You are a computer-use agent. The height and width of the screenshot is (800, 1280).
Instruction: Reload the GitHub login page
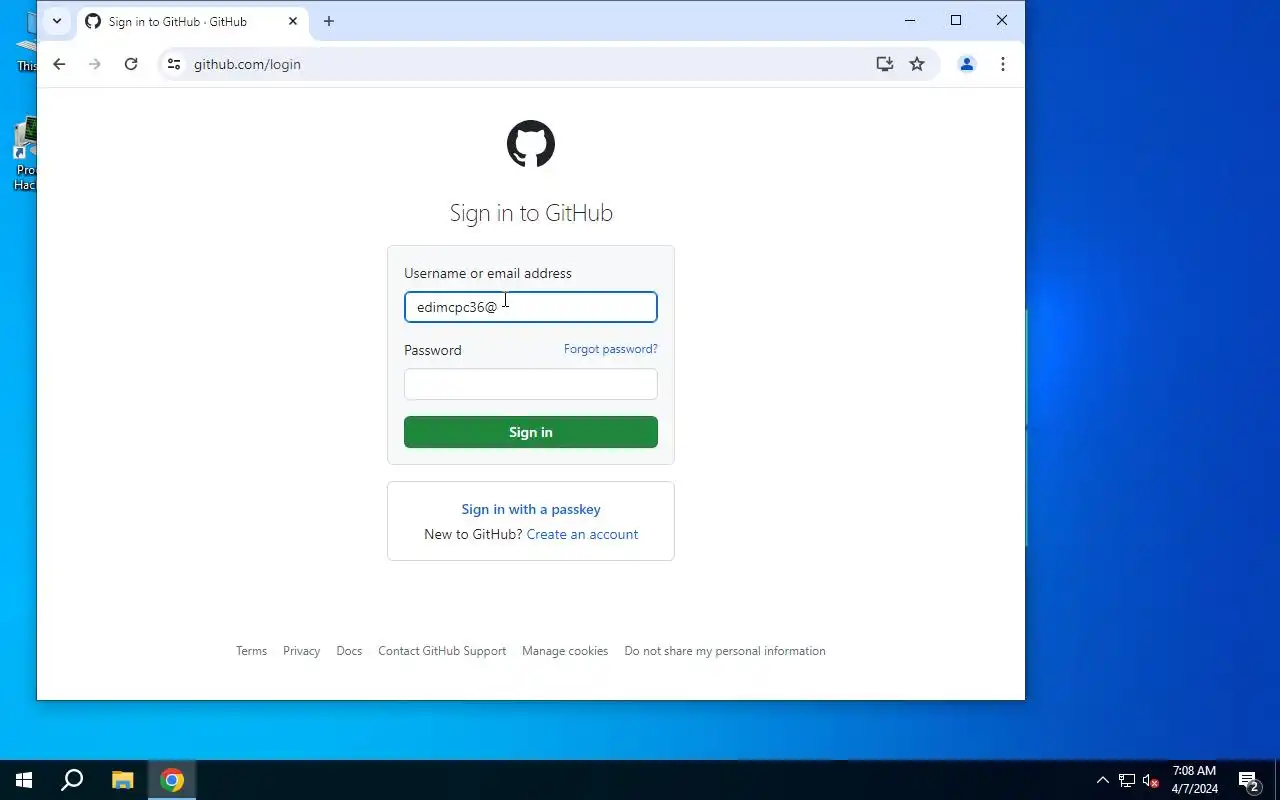coord(131,64)
